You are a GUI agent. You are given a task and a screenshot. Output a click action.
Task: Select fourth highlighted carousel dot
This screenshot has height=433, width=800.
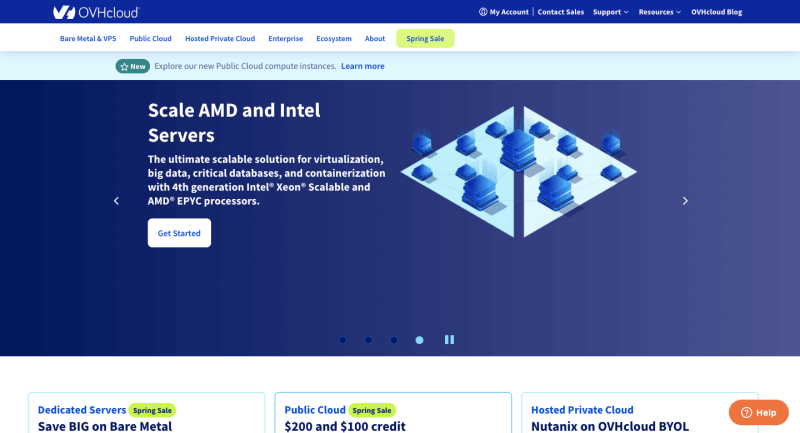(419, 340)
